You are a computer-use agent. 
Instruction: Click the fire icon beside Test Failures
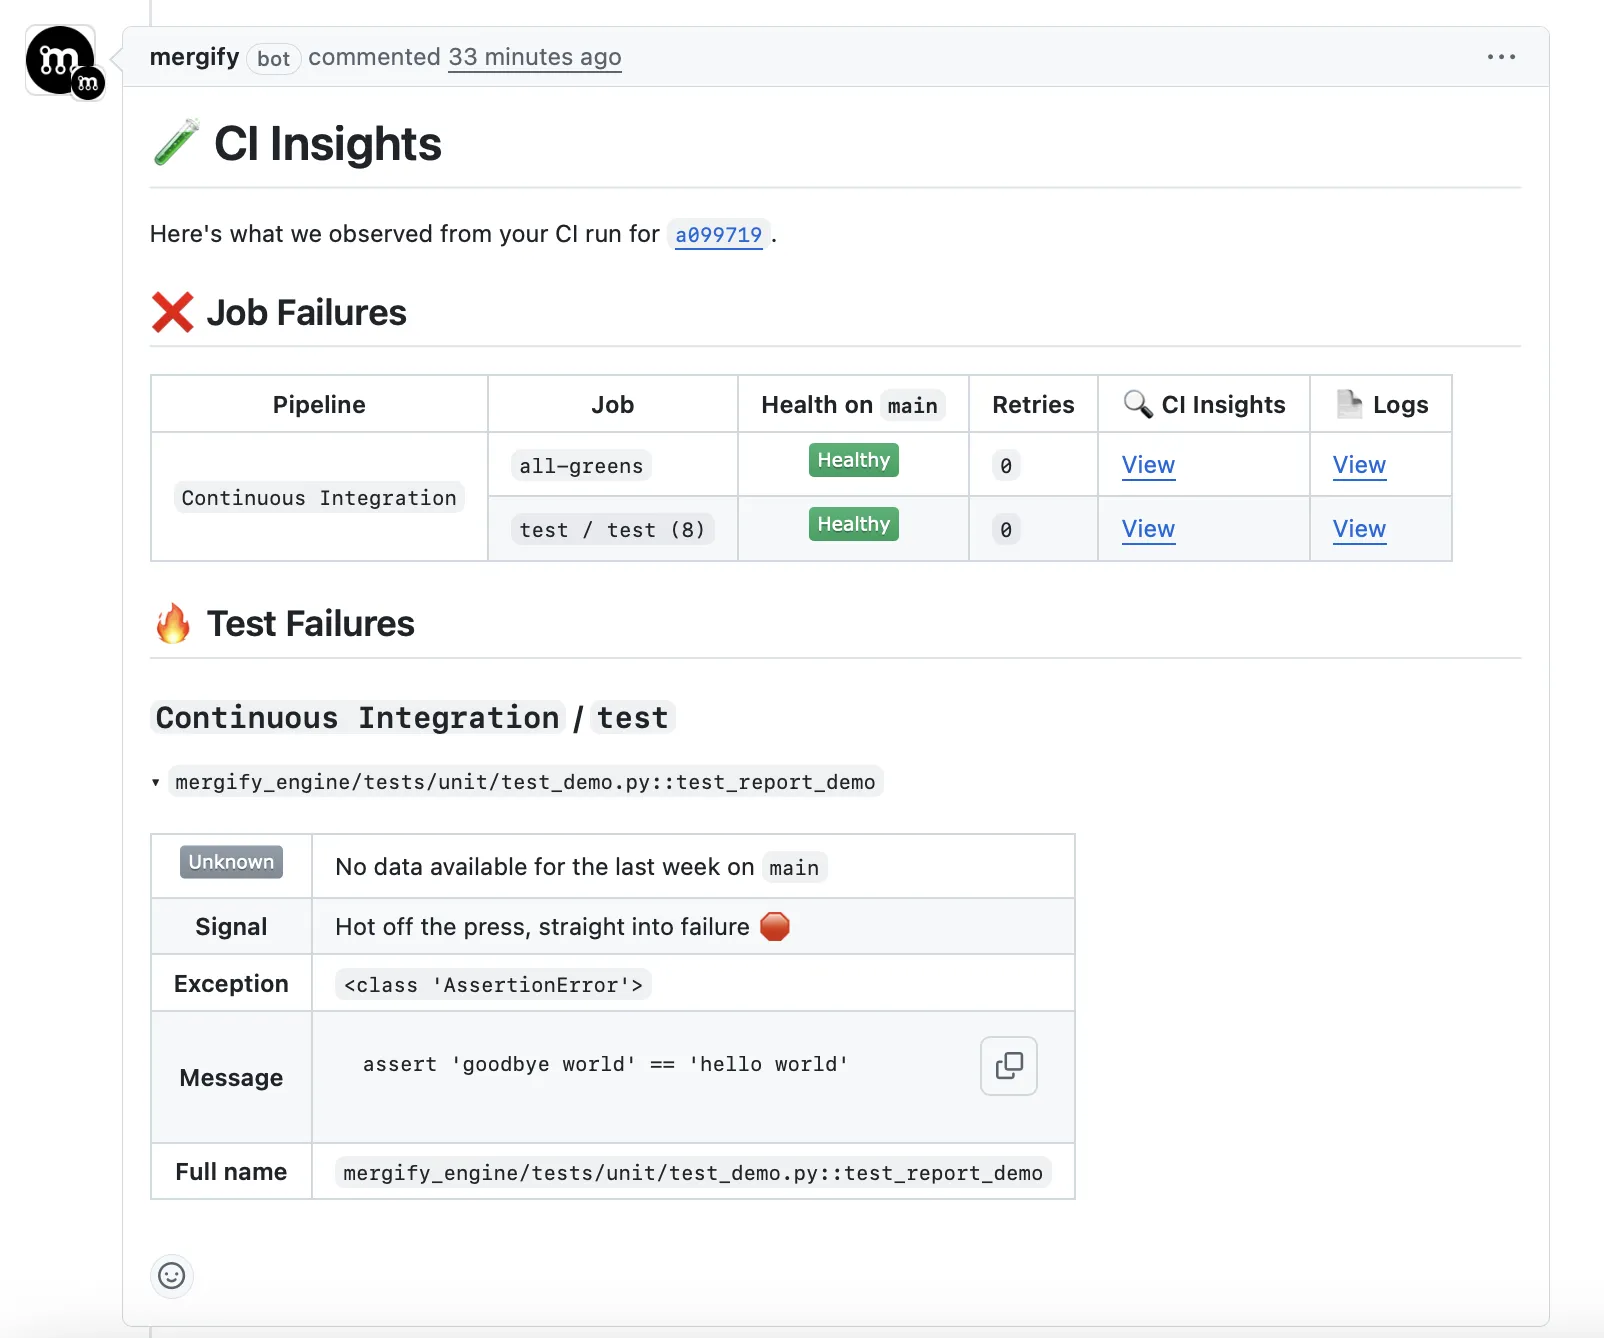click(x=173, y=624)
